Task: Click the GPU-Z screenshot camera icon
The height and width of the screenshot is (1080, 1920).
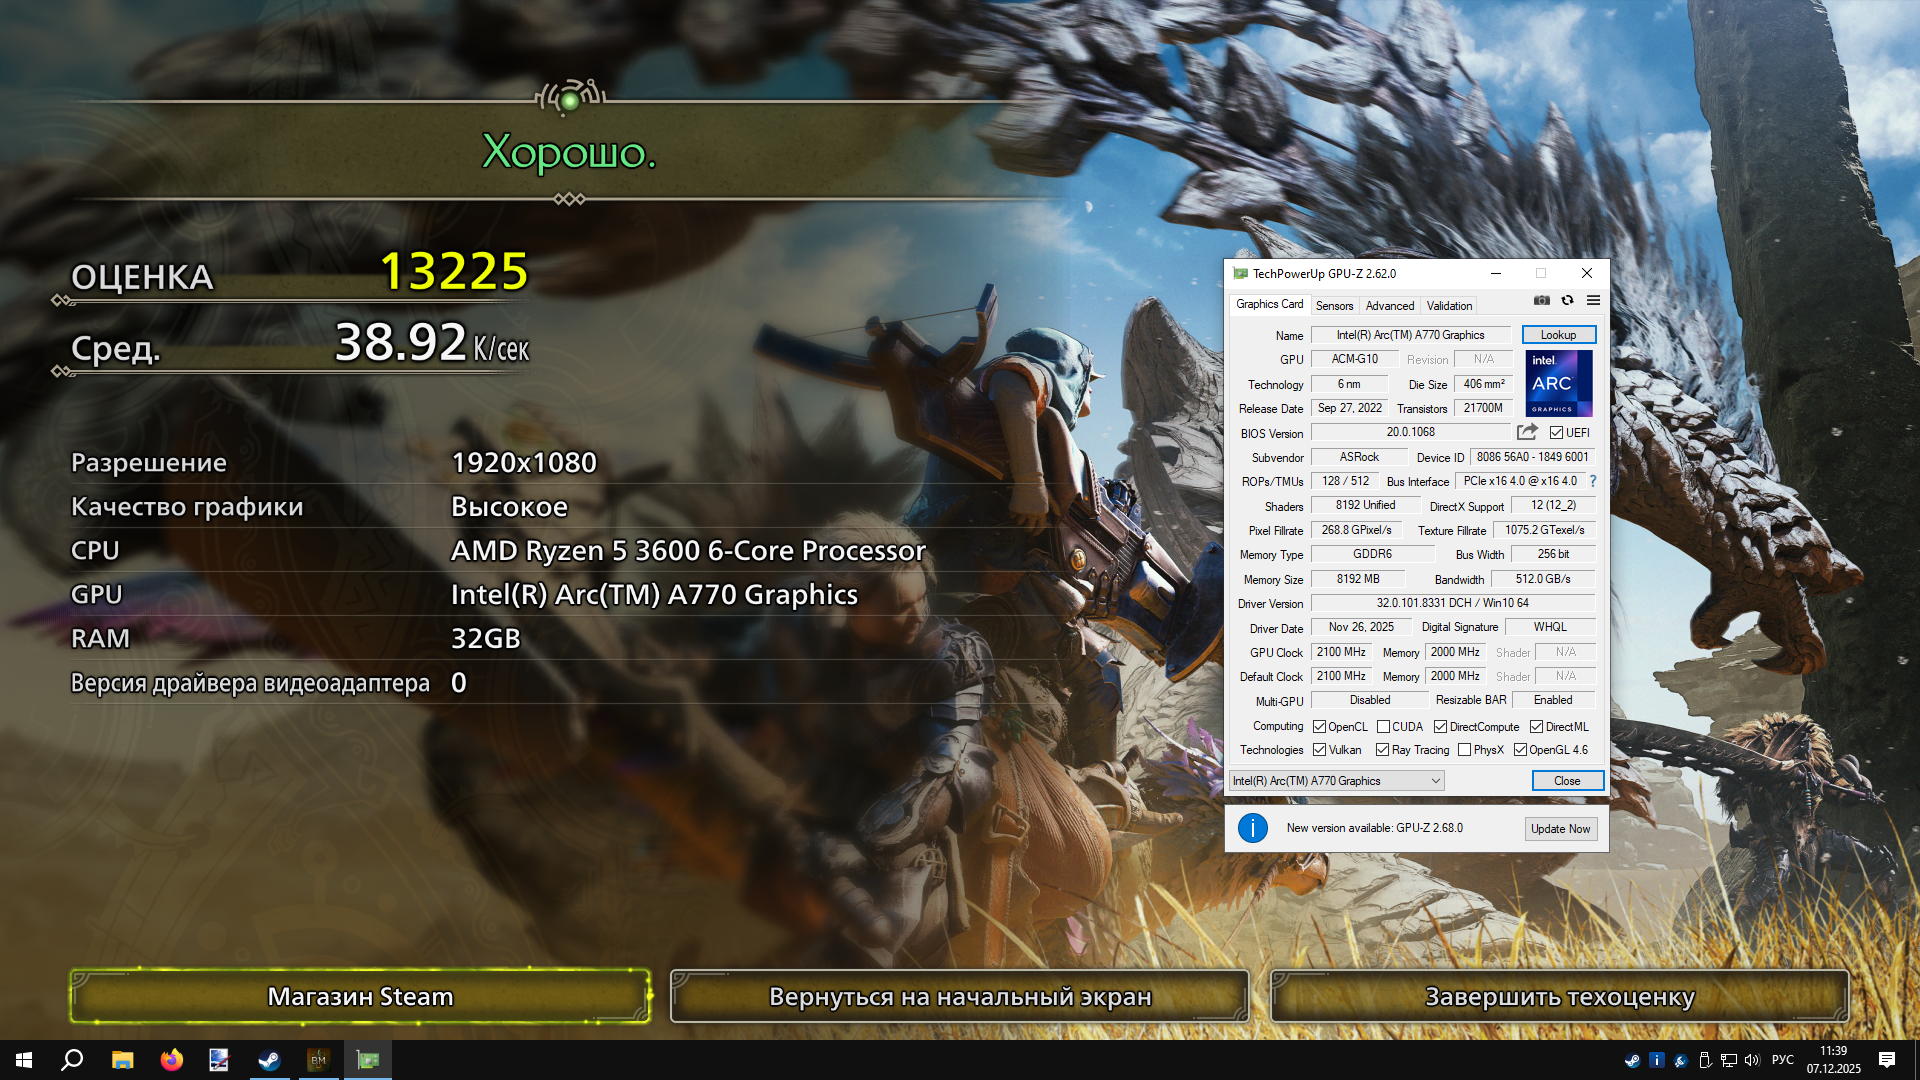Action: point(1542,300)
